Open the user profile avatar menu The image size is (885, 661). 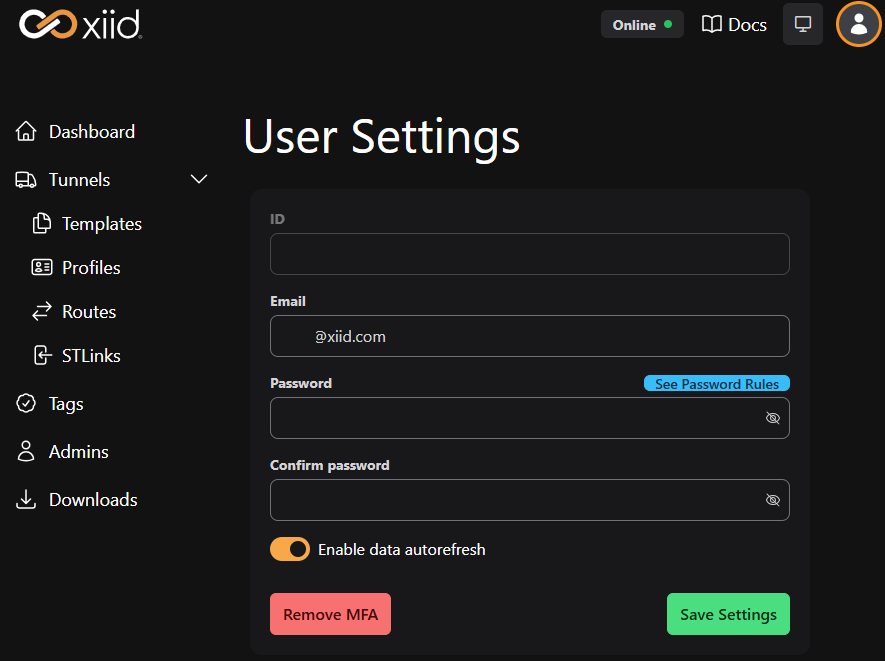click(858, 24)
